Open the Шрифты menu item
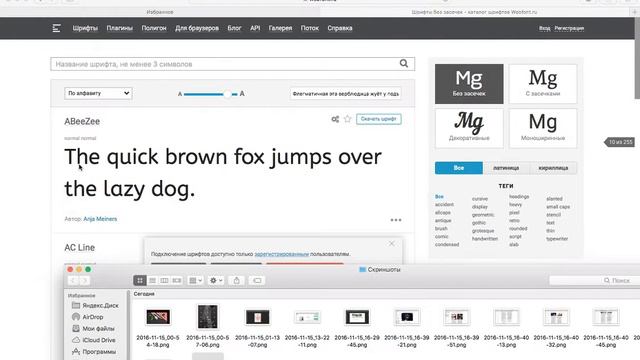Screen dimensions: 640x360 [85, 28]
